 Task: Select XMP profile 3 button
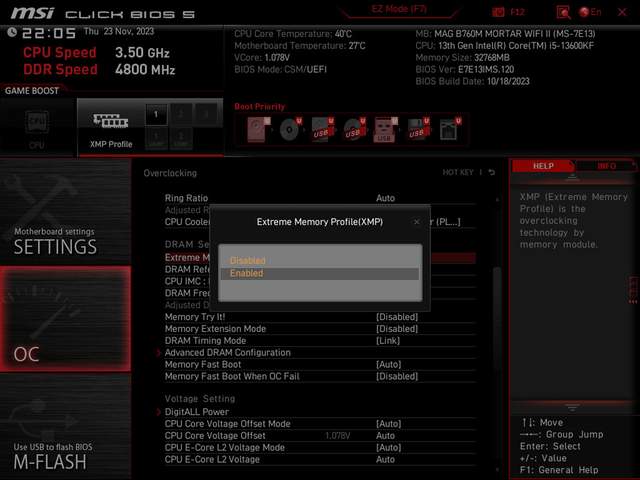coord(206,115)
